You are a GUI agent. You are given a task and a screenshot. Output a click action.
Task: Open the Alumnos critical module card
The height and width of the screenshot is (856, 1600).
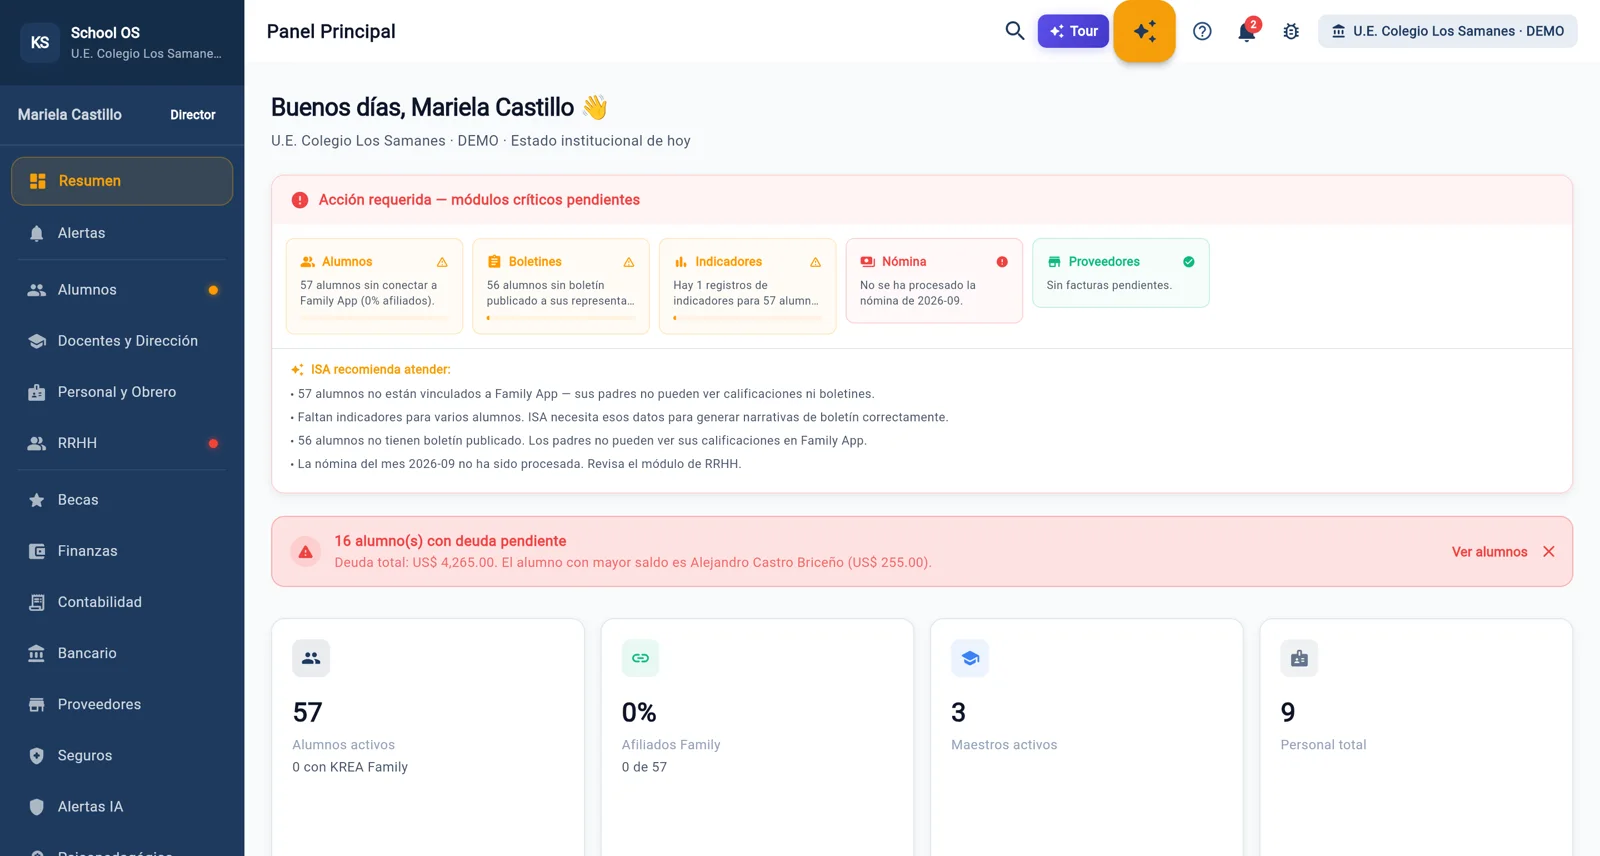click(x=374, y=286)
